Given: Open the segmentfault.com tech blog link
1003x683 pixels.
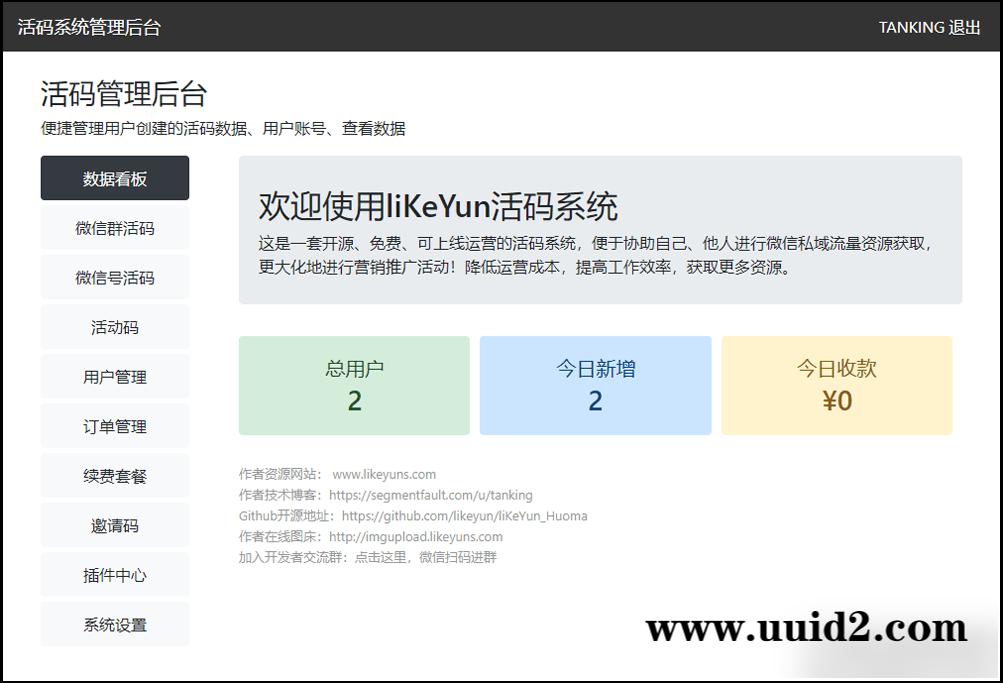Looking at the screenshot, I should tap(430, 495).
